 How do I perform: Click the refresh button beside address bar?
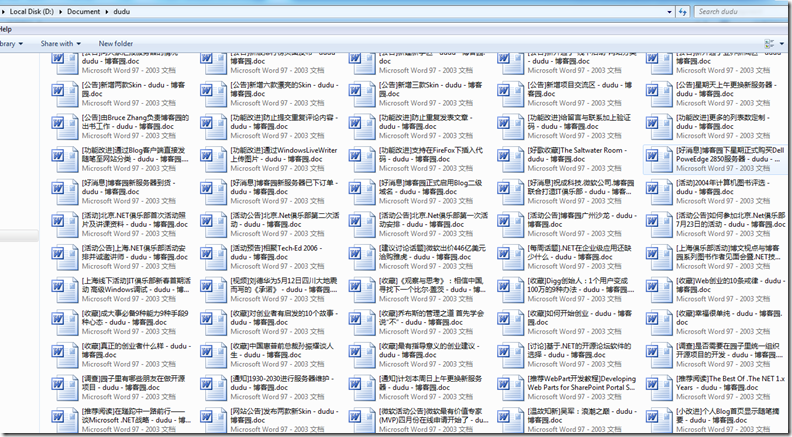683,12
